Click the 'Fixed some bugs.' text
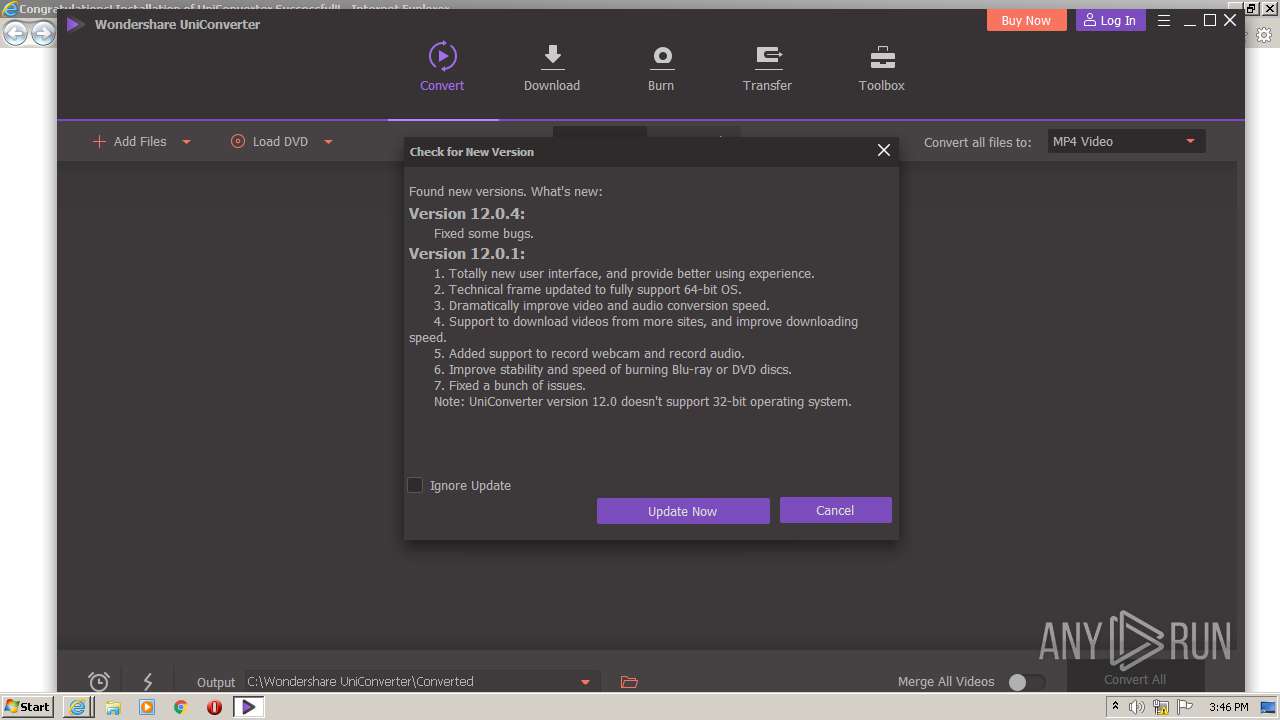The height and width of the screenshot is (720, 1280). 484,234
